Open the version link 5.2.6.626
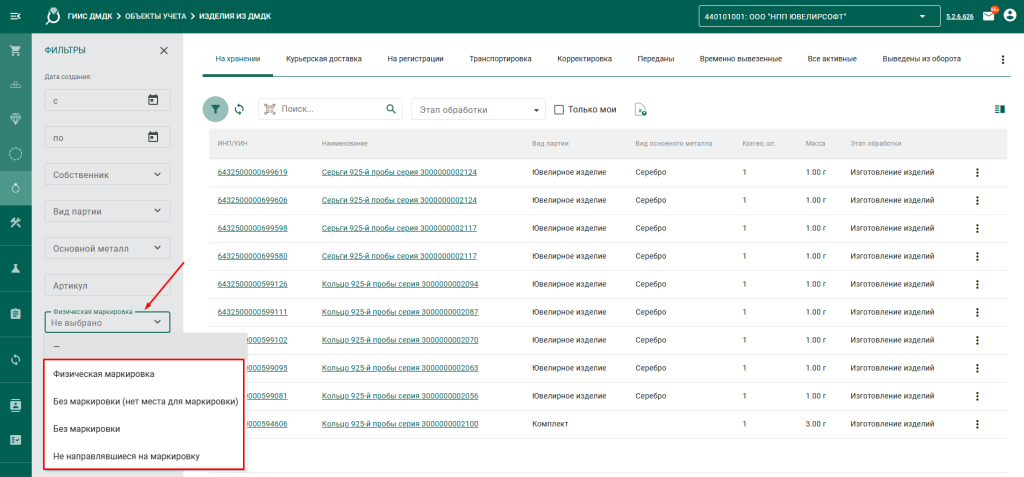Image resolution: width=1024 pixels, height=477 pixels. [x=959, y=16]
